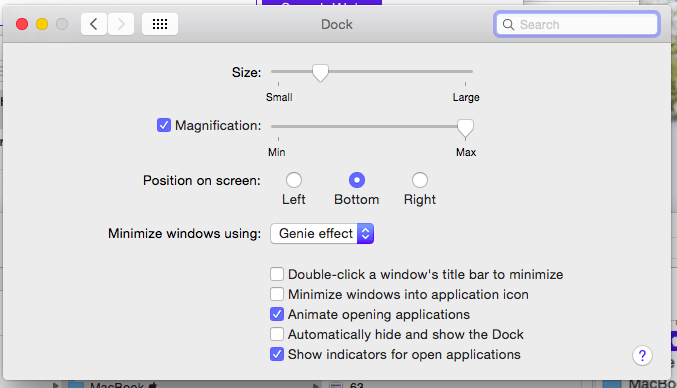Enable double-click title bar to minimize

(277, 274)
